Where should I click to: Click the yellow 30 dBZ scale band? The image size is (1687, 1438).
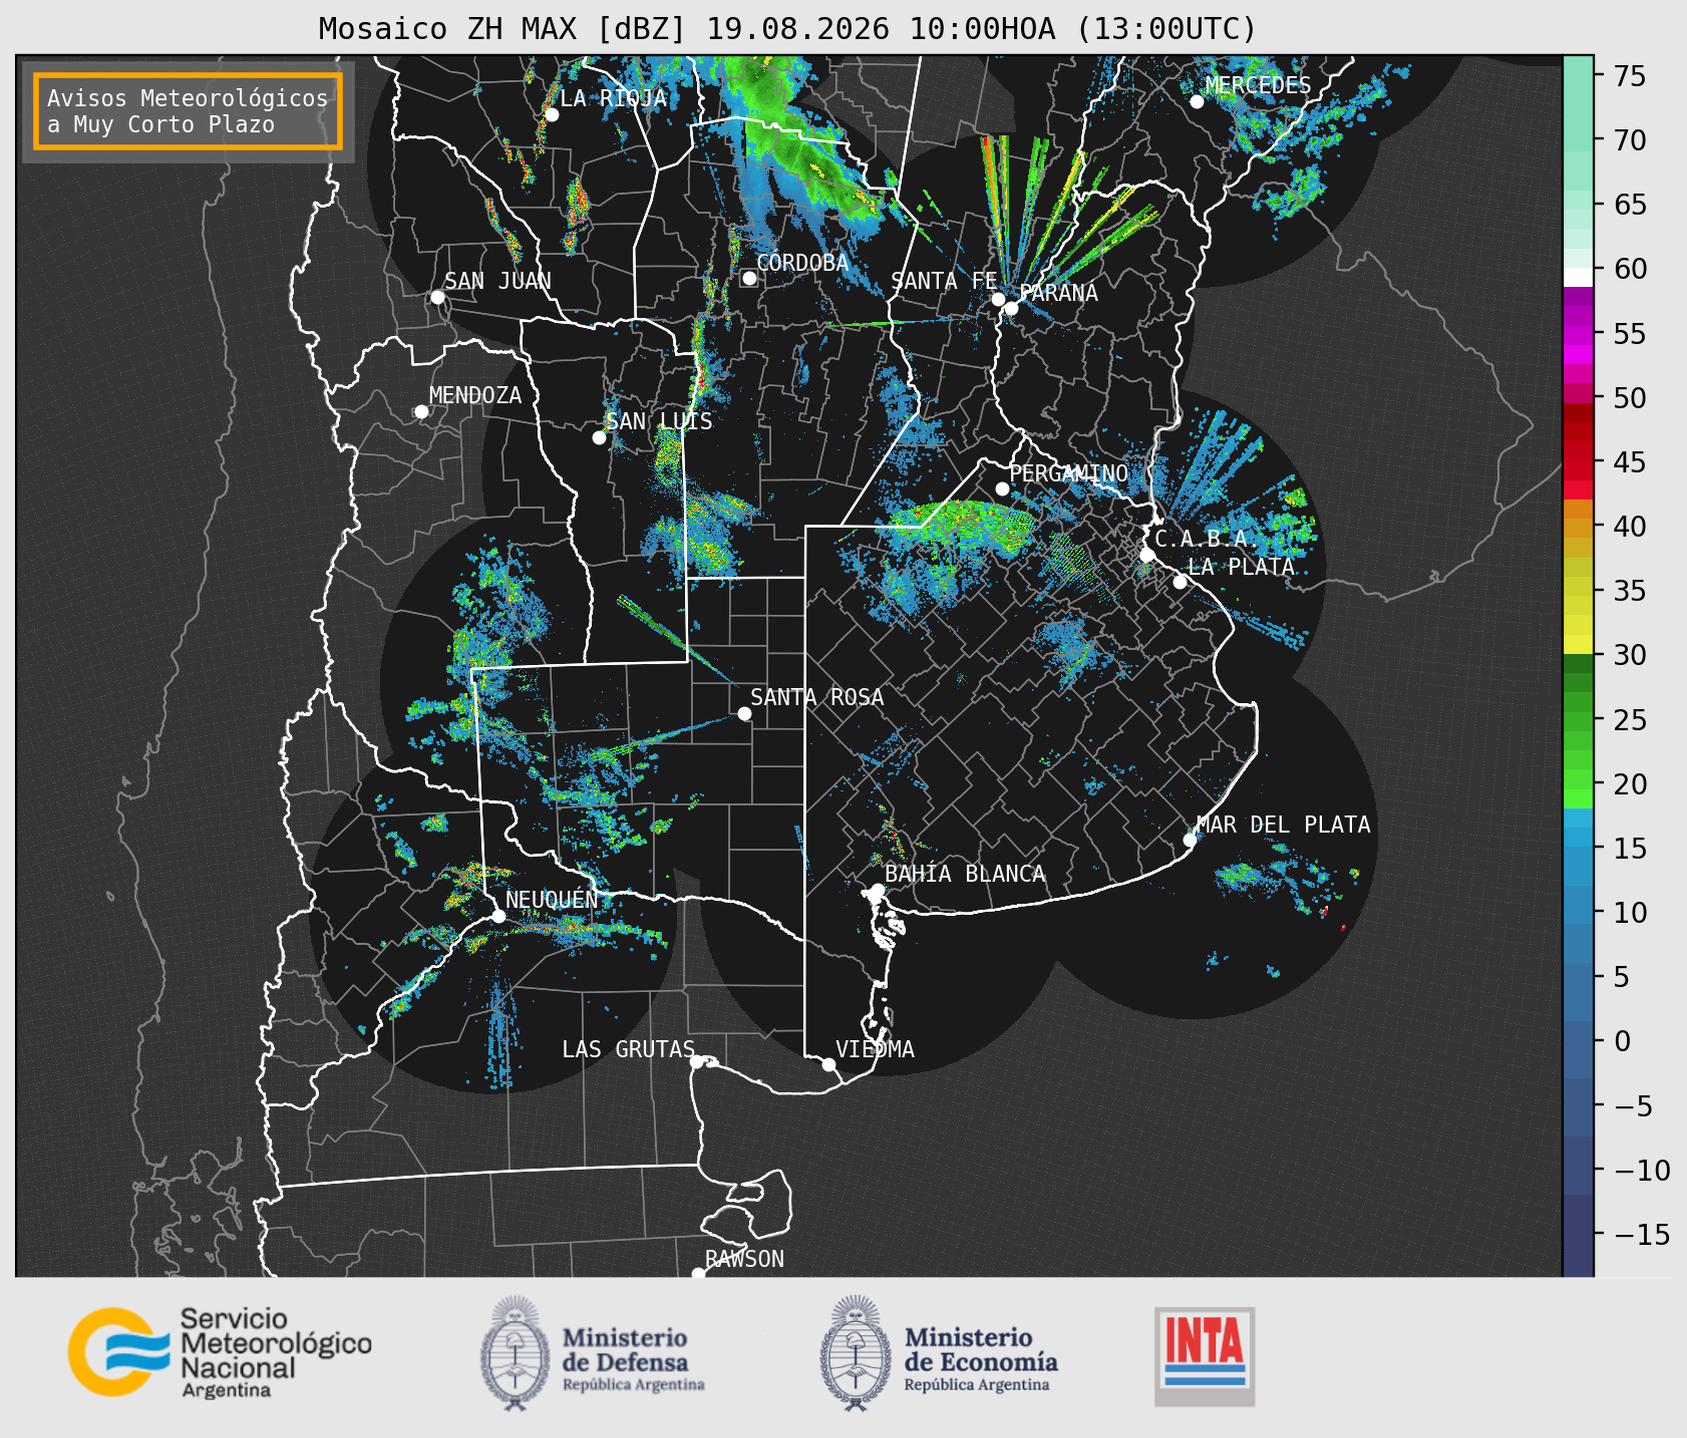[1578, 646]
